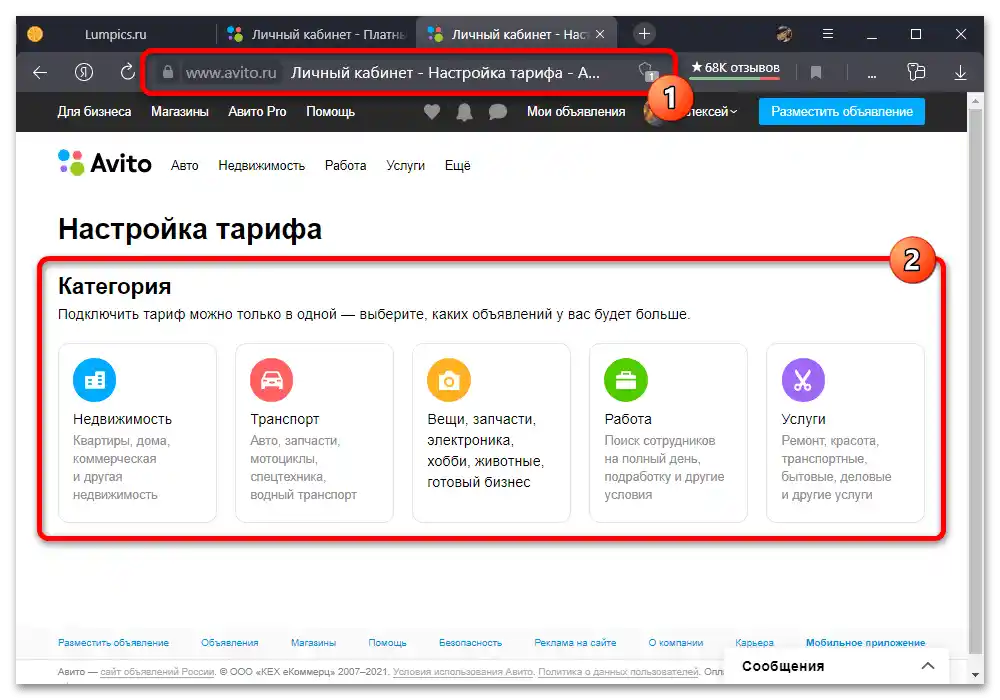This screenshot has width=1000, height=700.
Task: Go back with the browser back arrow
Action: click(40, 73)
